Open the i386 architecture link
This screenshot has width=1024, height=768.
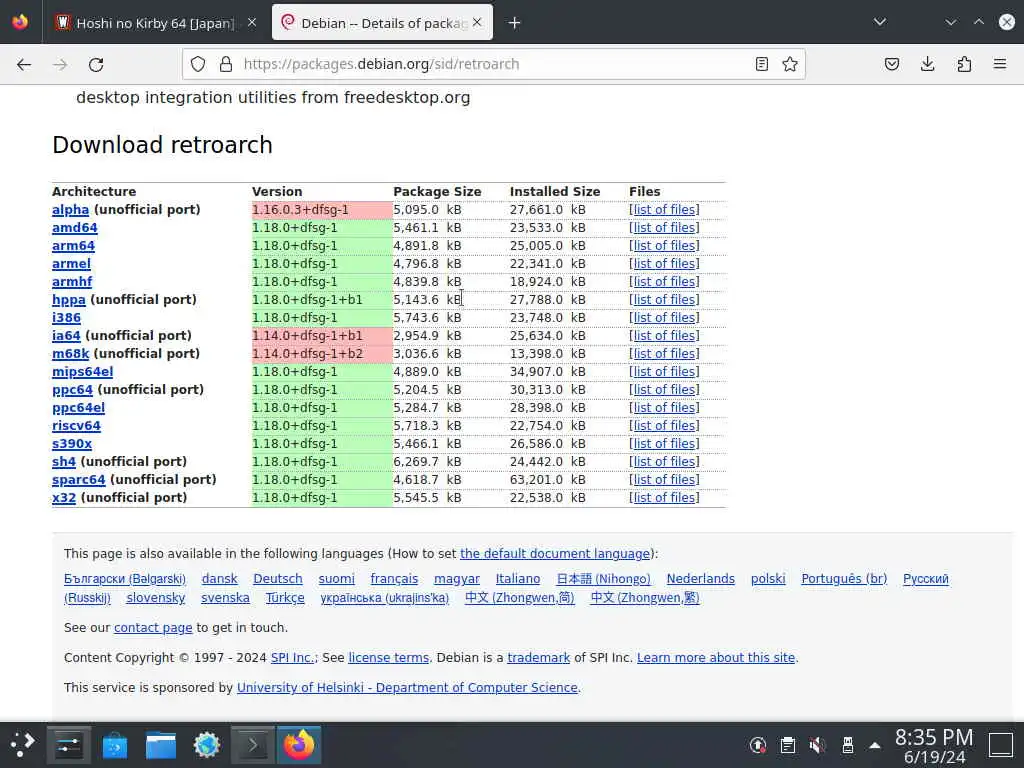66,317
